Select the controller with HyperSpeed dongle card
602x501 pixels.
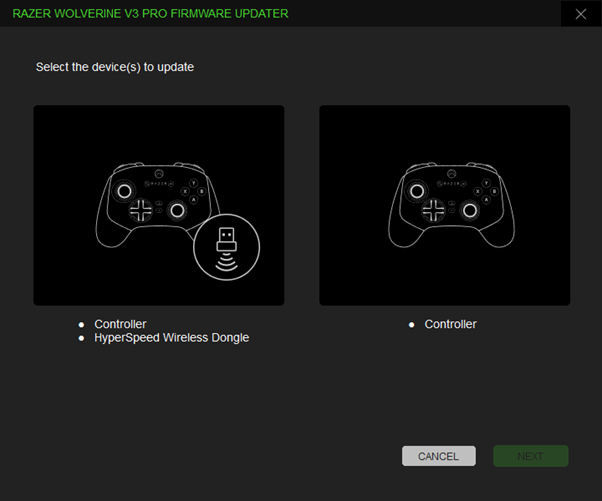pyautogui.click(x=158, y=205)
